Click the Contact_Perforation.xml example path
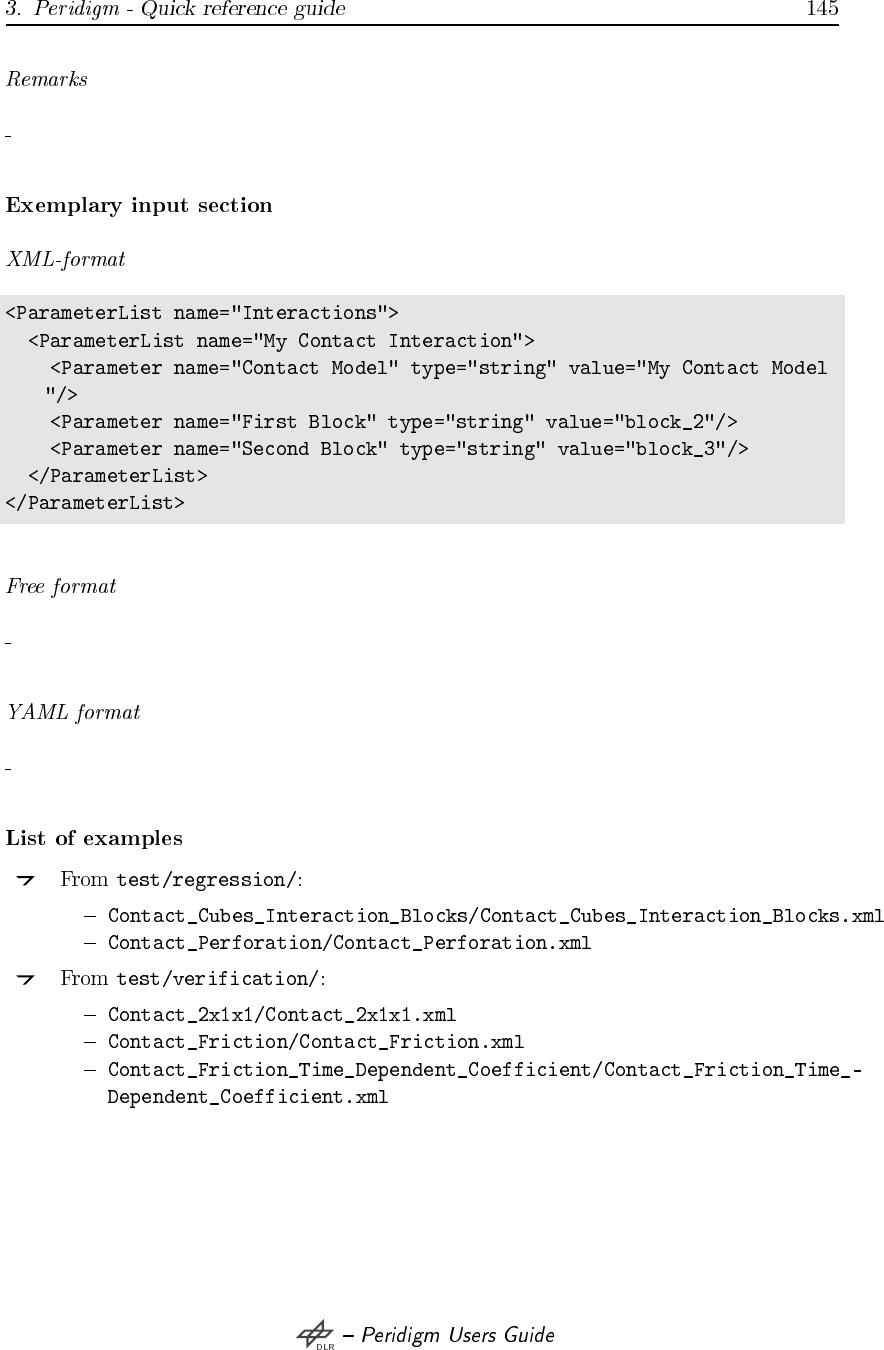Viewport: 884px width, 1350px height. [x=349, y=943]
